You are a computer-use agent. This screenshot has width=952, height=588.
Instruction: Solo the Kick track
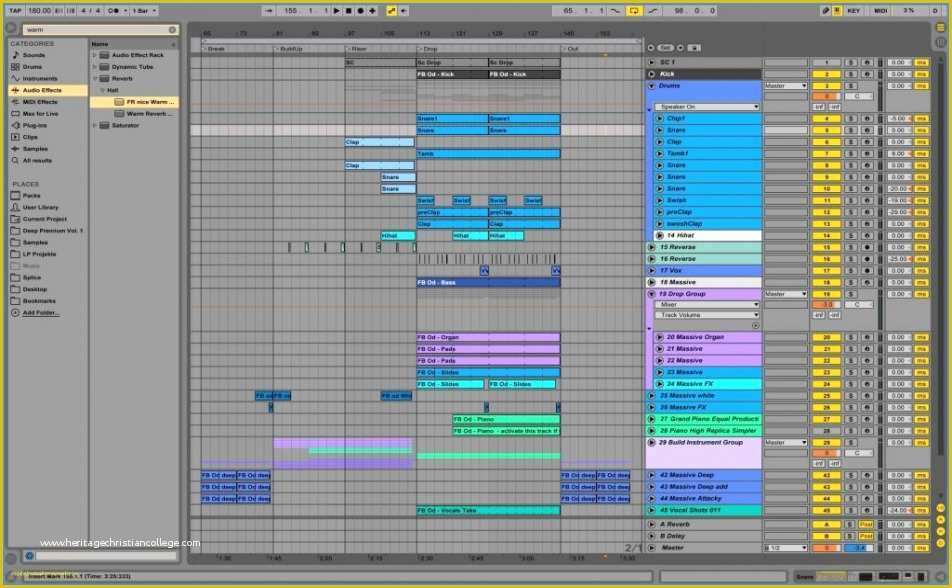(x=851, y=74)
